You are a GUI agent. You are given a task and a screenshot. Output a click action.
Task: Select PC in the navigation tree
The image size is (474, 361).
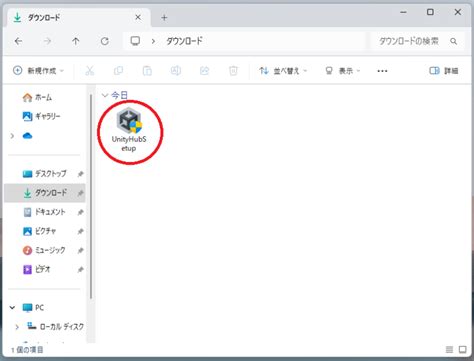[x=33, y=307]
